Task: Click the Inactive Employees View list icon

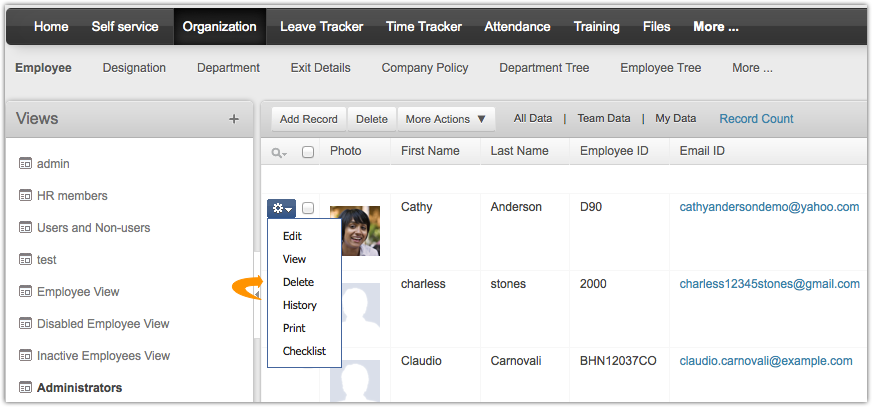Action: (25, 355)
